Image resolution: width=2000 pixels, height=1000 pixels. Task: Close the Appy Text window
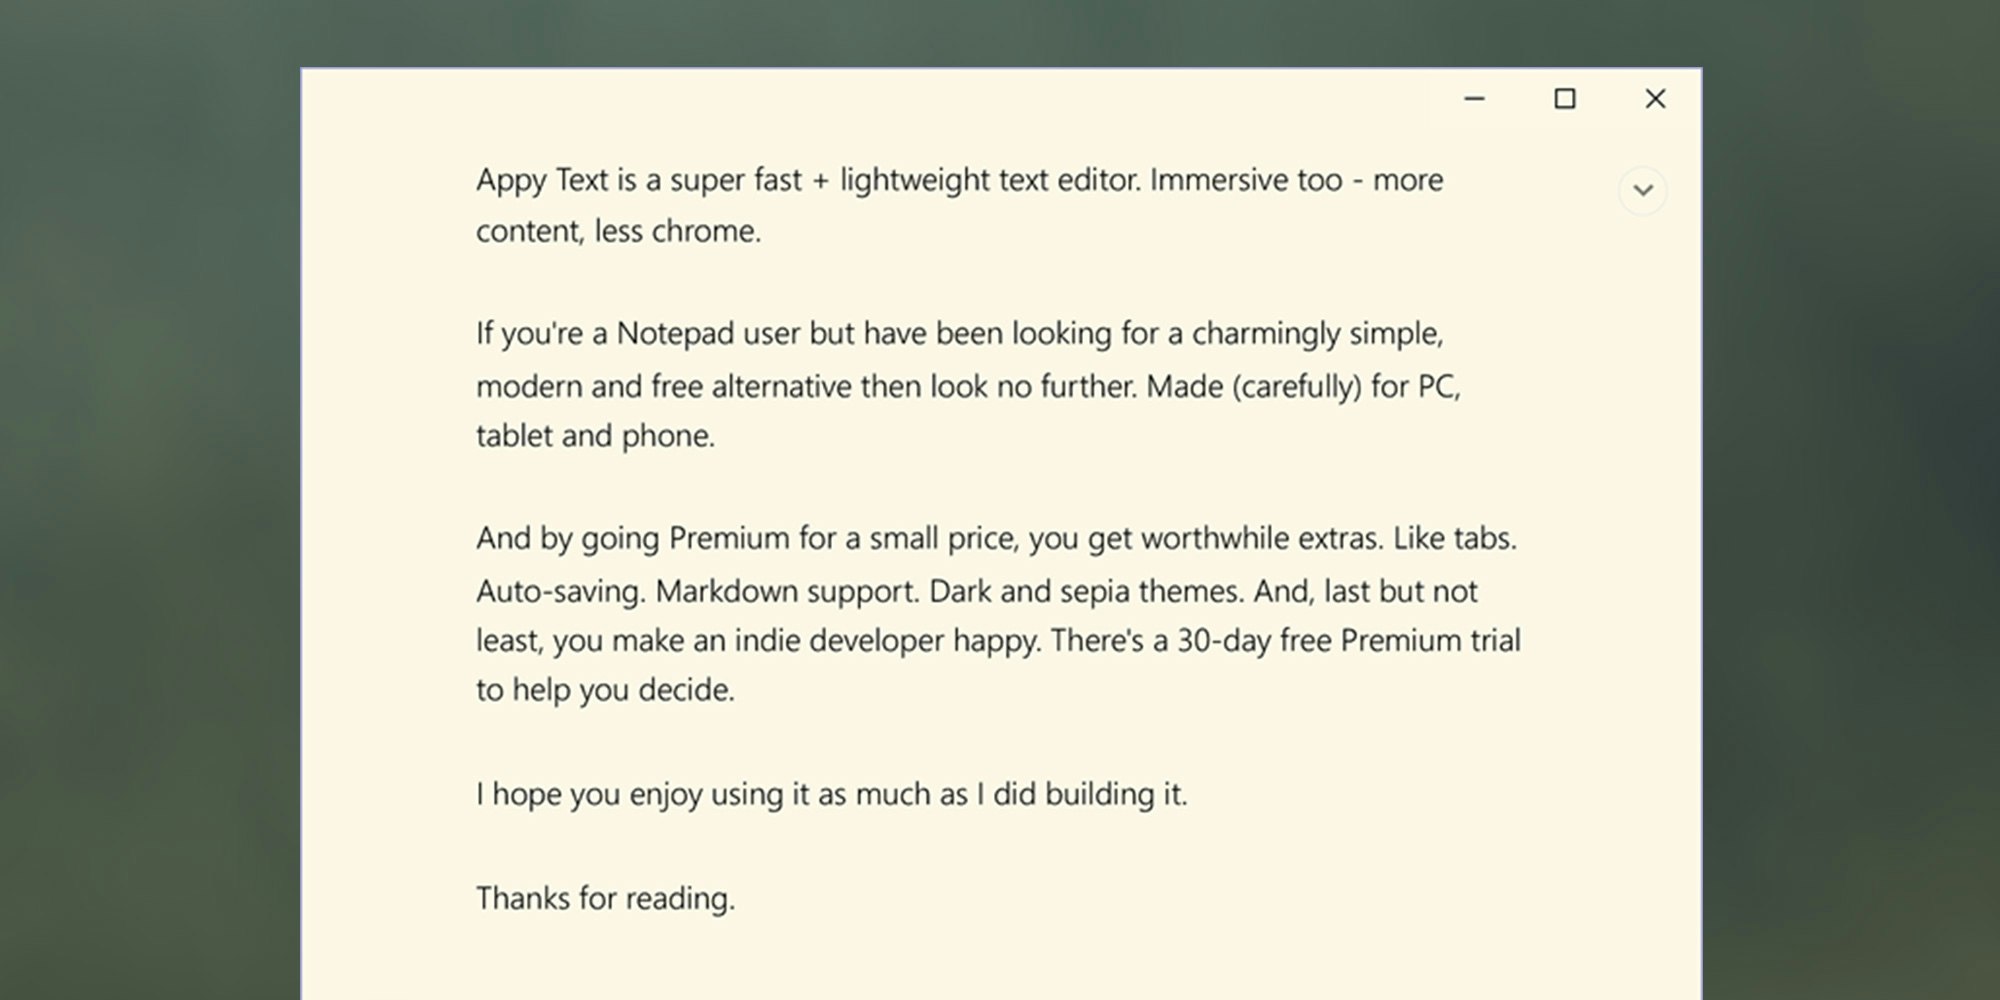(x=1655, y=99)
